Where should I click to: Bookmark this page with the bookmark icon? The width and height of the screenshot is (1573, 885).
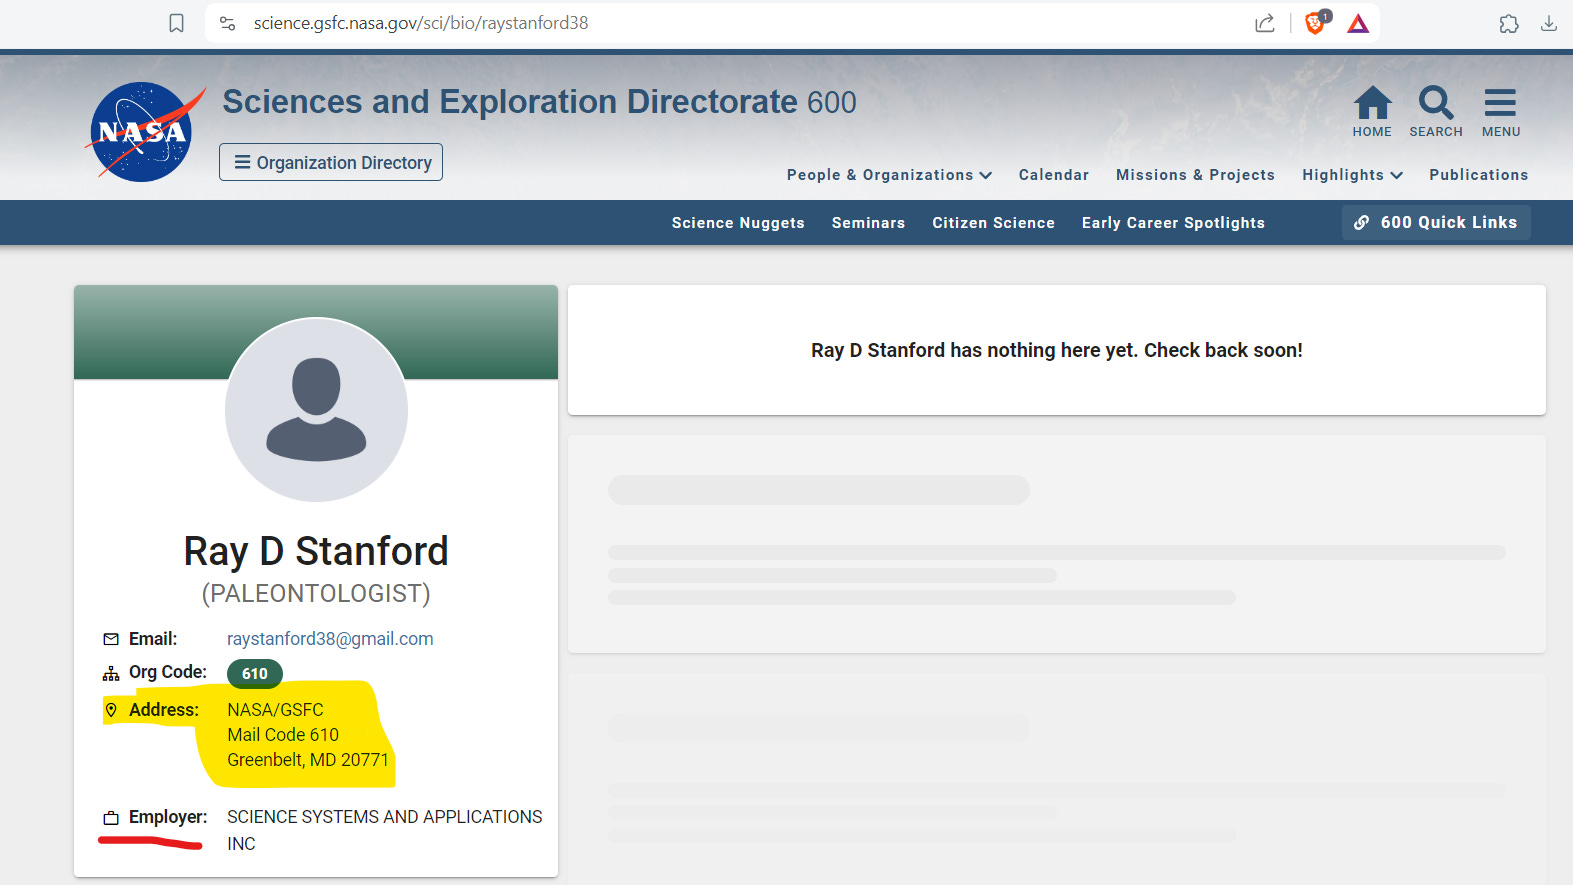(176, 23)
